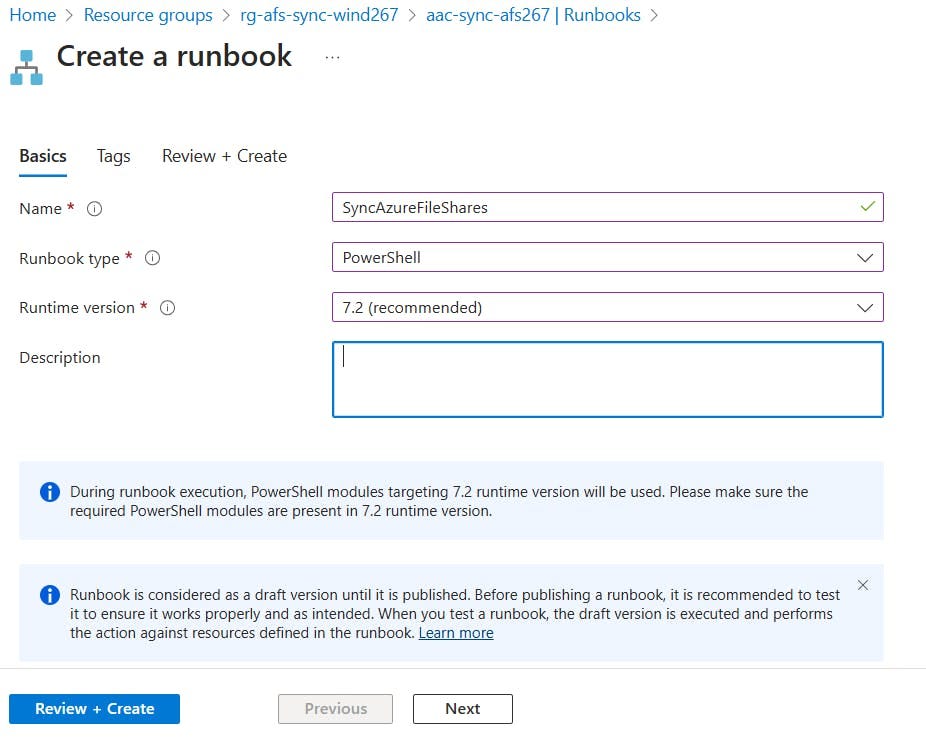Show info tooltip for Runbook type
Screen dimensions: 926x740
pos(152,258)
